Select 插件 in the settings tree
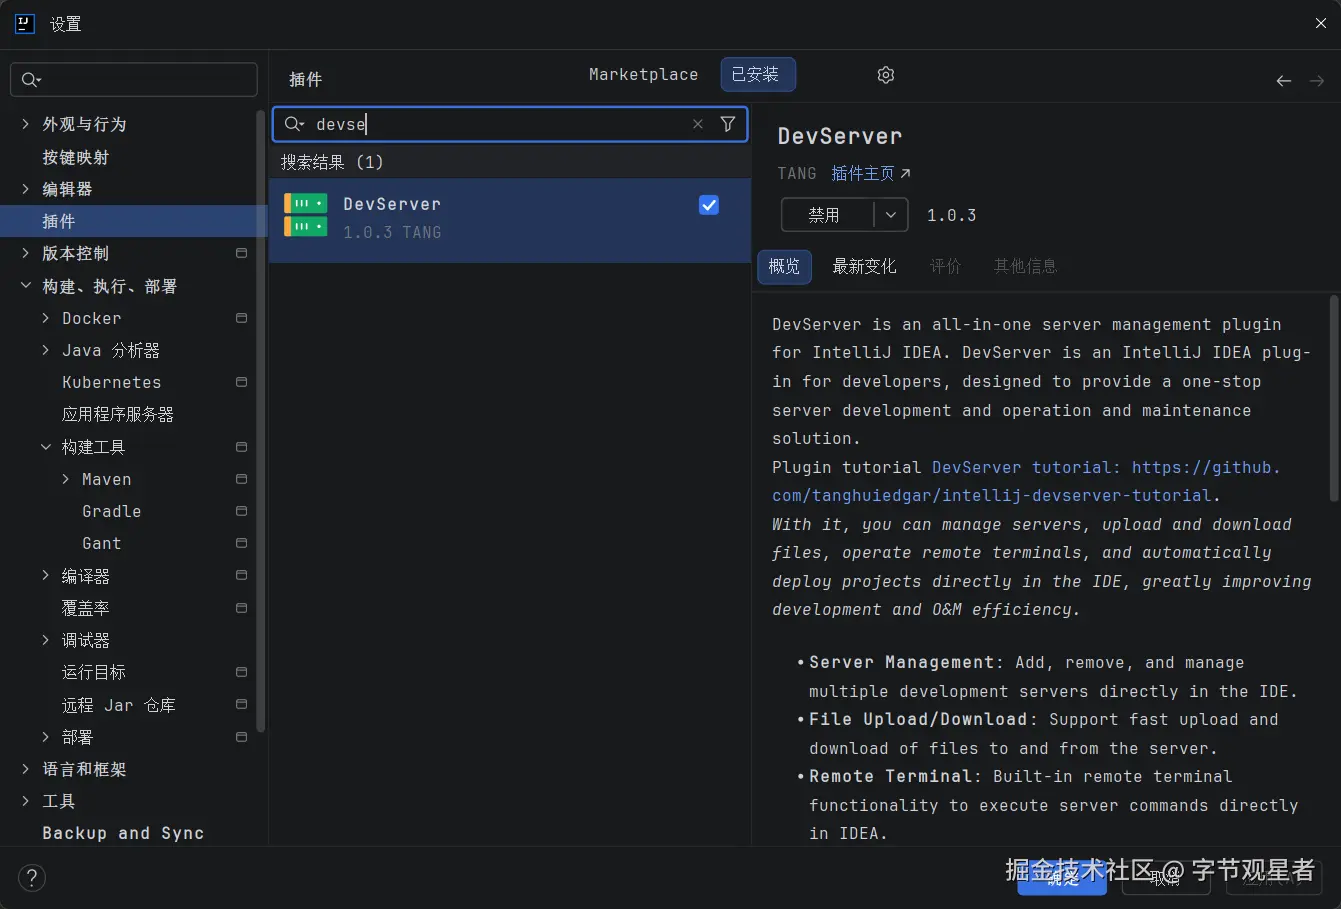1341x909 pixels. pyautogui.click(x=134, y=221)
